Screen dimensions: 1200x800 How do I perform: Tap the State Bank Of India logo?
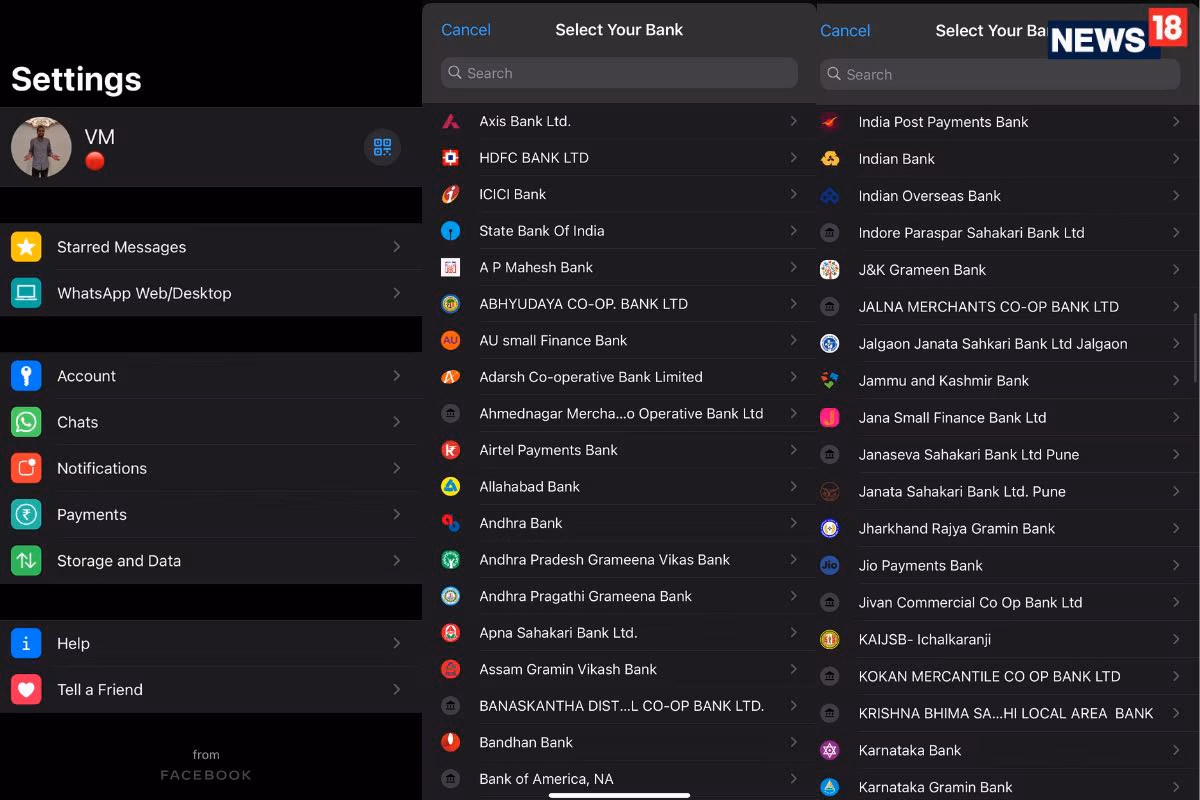[x=451, y=231]
